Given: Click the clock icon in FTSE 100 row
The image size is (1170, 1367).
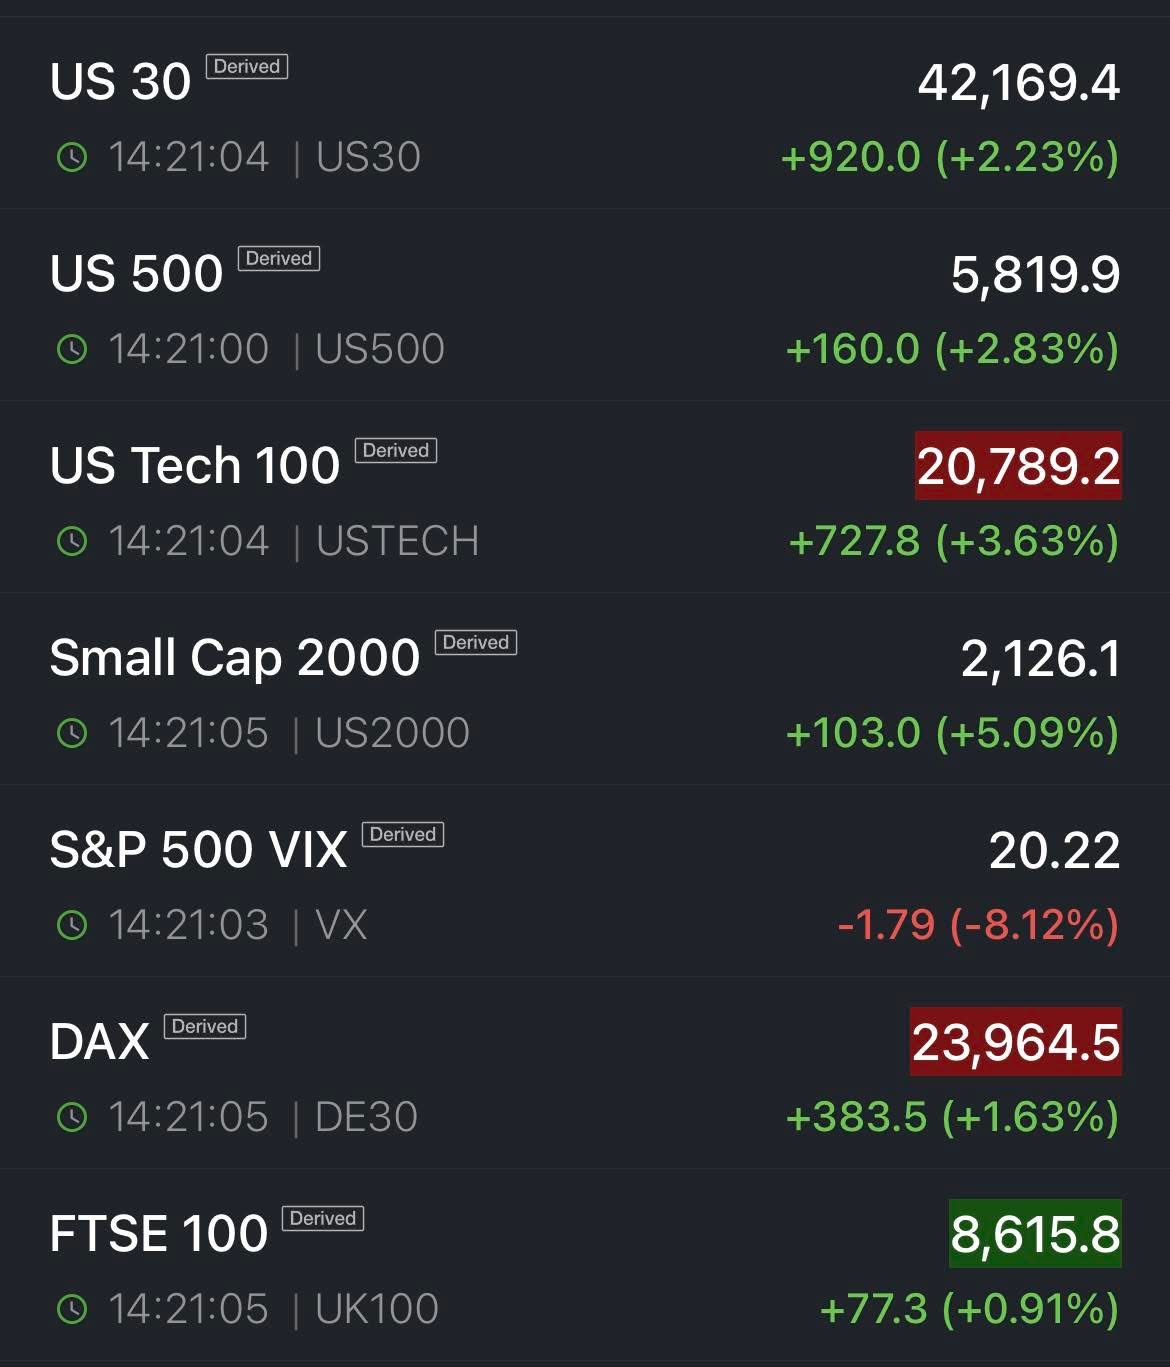Looking at the screenshot, I should [x=72, y=1309].
